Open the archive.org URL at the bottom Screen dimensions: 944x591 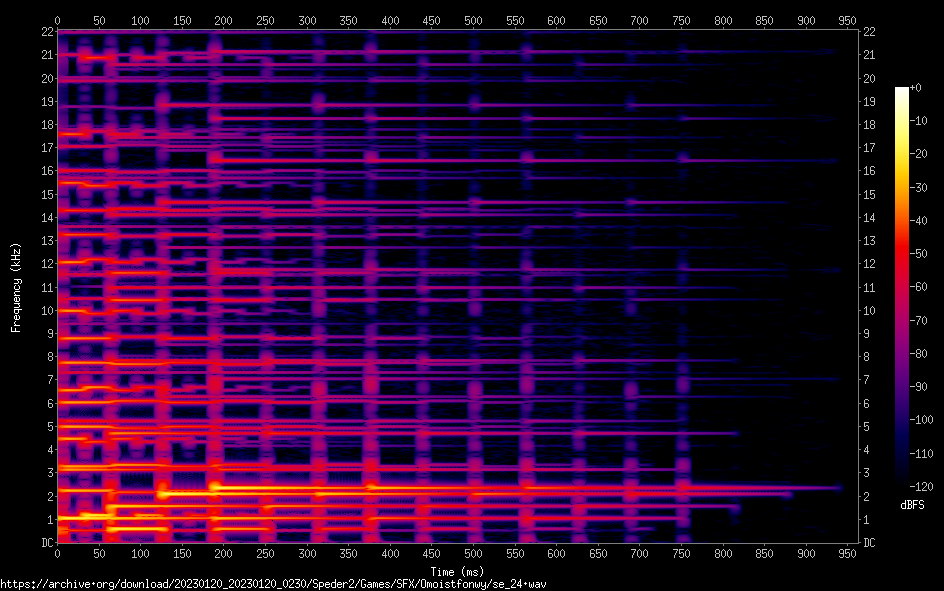point(273,583)
